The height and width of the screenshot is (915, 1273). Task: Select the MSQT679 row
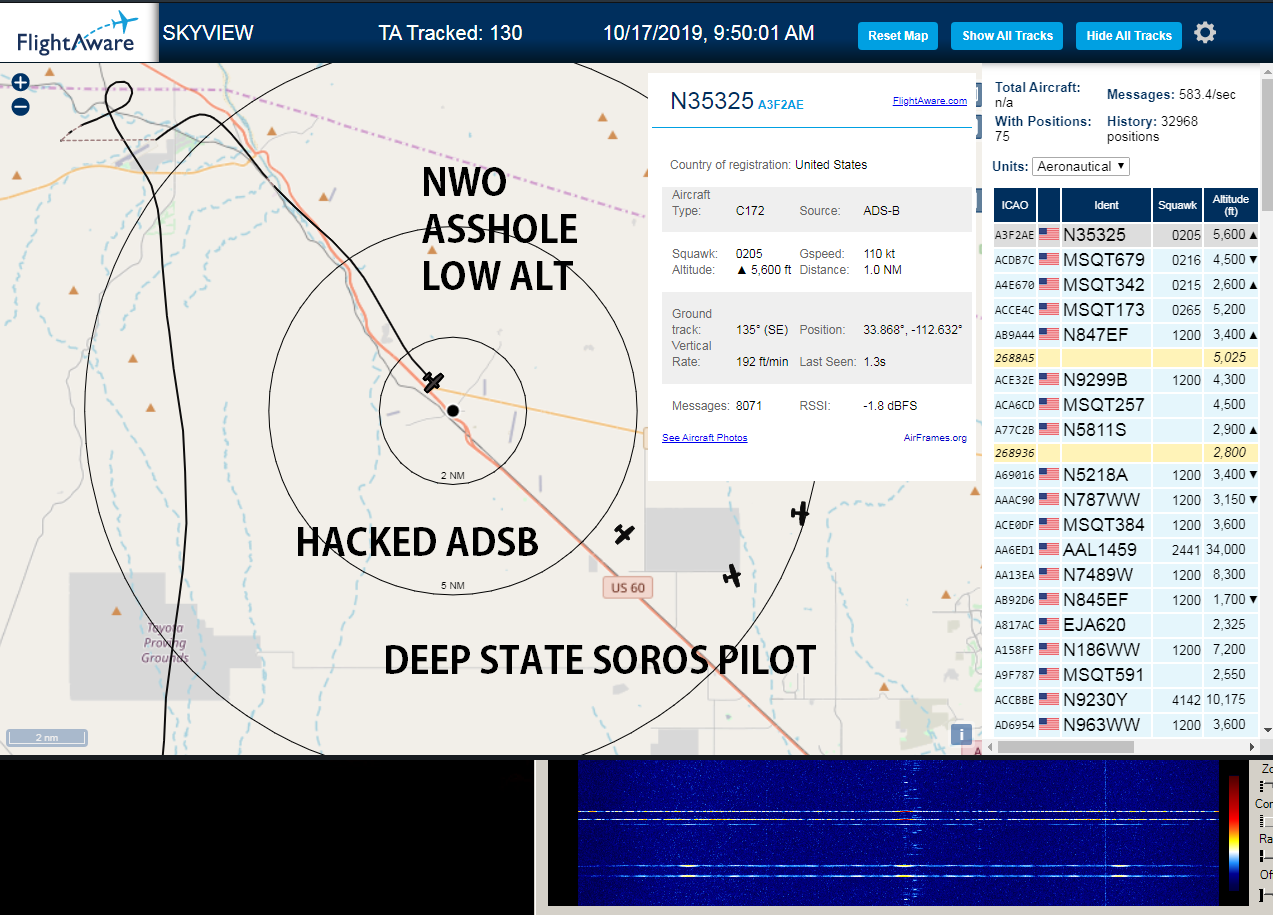pyautogui.click(x=1126, y=260)
